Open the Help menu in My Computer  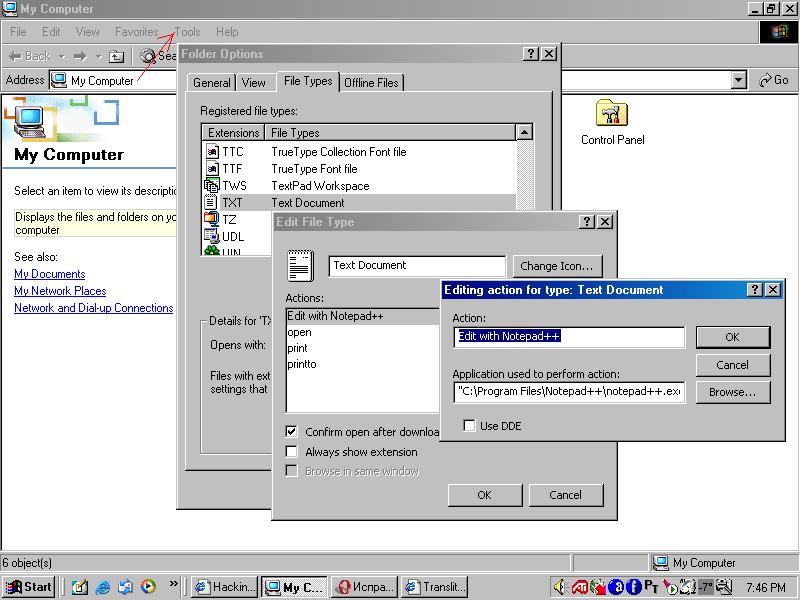227,32
